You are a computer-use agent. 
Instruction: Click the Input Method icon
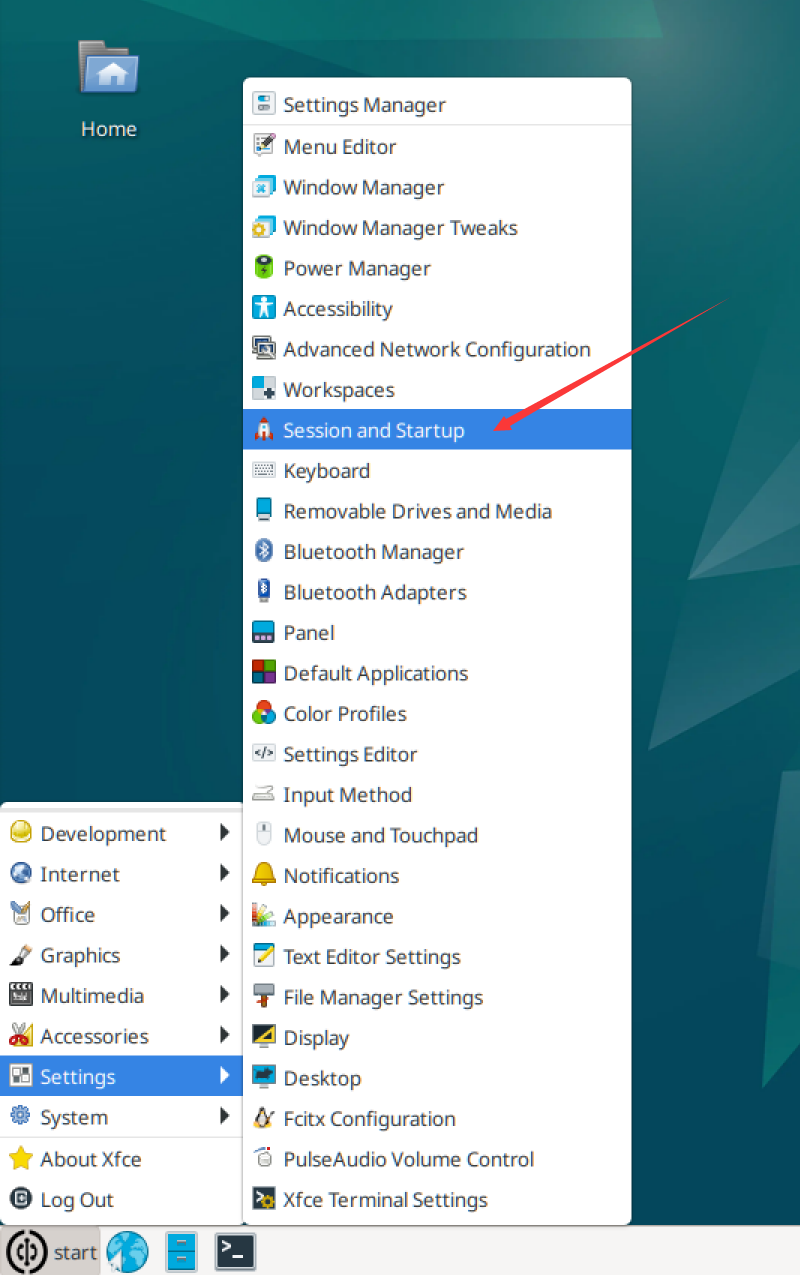(x=264, y=794)
